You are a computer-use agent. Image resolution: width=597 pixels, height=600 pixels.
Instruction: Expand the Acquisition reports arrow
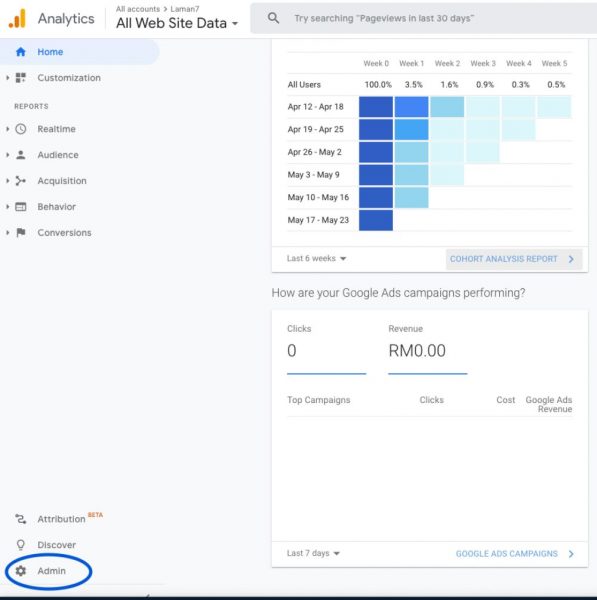point(8,181)
